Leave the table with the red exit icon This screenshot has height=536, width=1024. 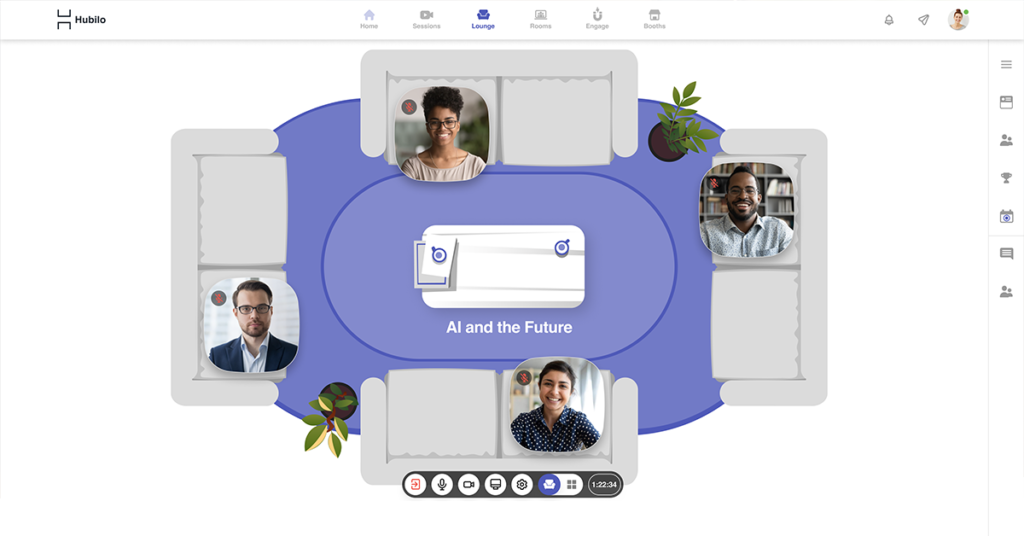click(x=415, y=484)
